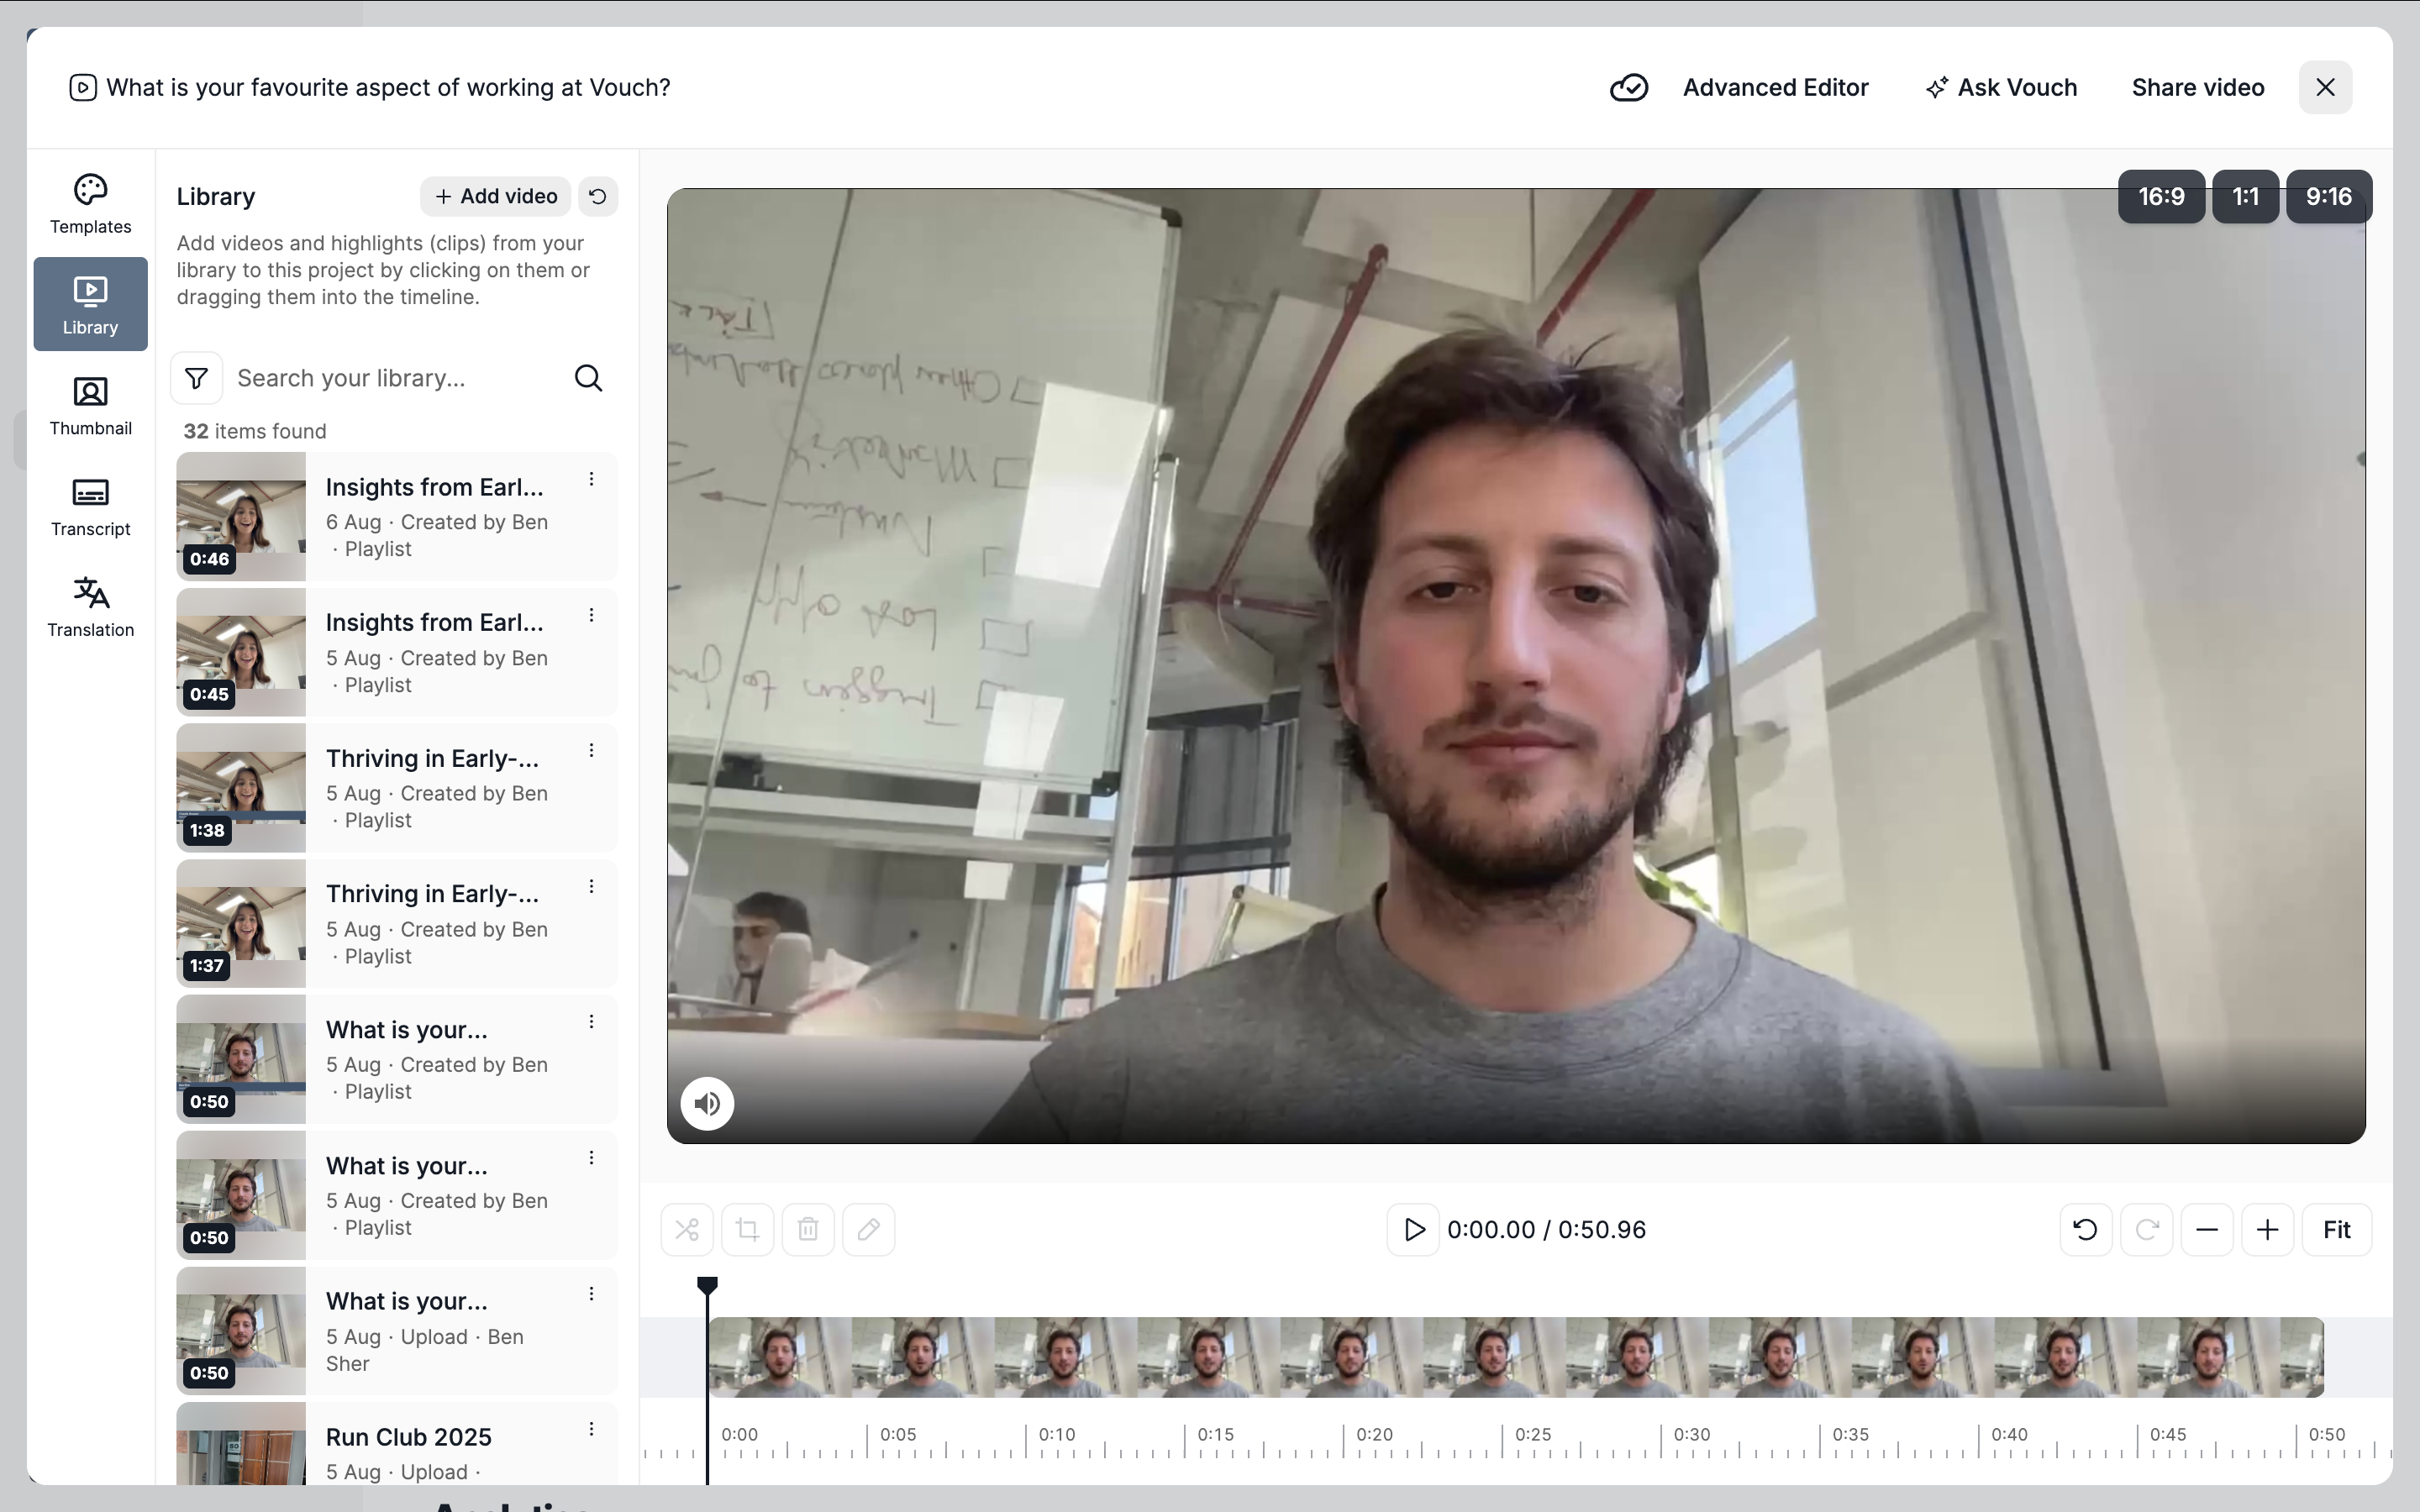The width and height of the screenshot is (2420, 1512).
Task: Click the delete clip trash icon
Action: click(808, 1230)
